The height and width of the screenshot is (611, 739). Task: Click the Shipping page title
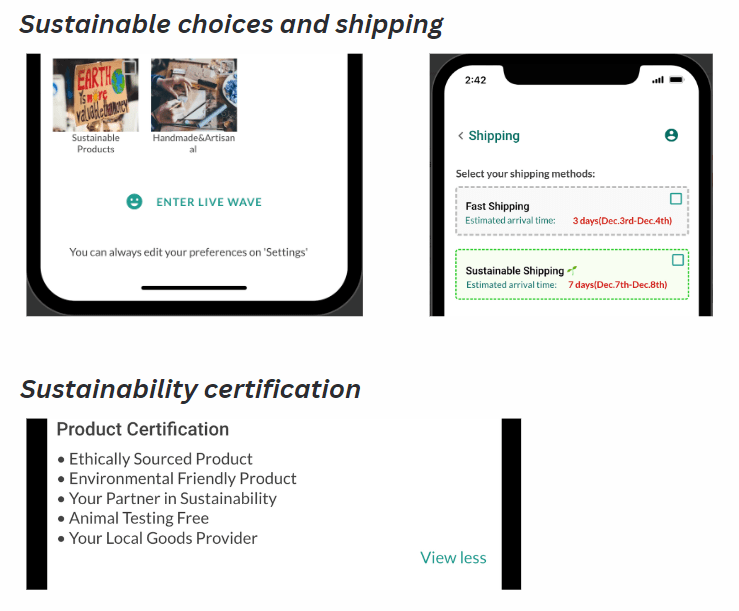coord(494,136)
